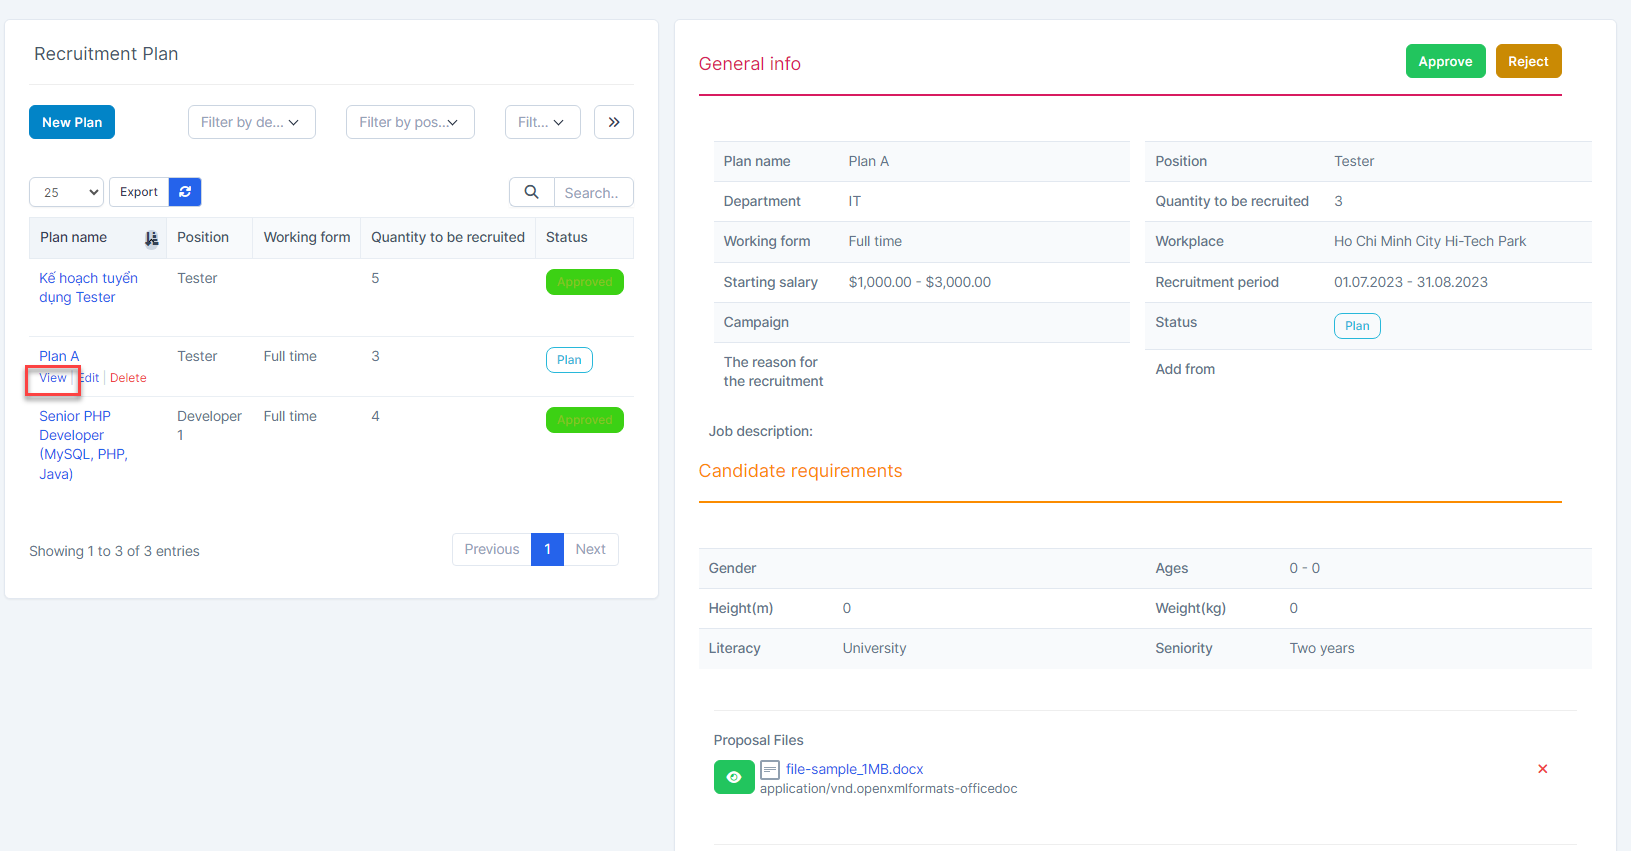Focus the Search input field
Image resolution: width=1631 pixels, height=851 pixels.
[593, 192]
